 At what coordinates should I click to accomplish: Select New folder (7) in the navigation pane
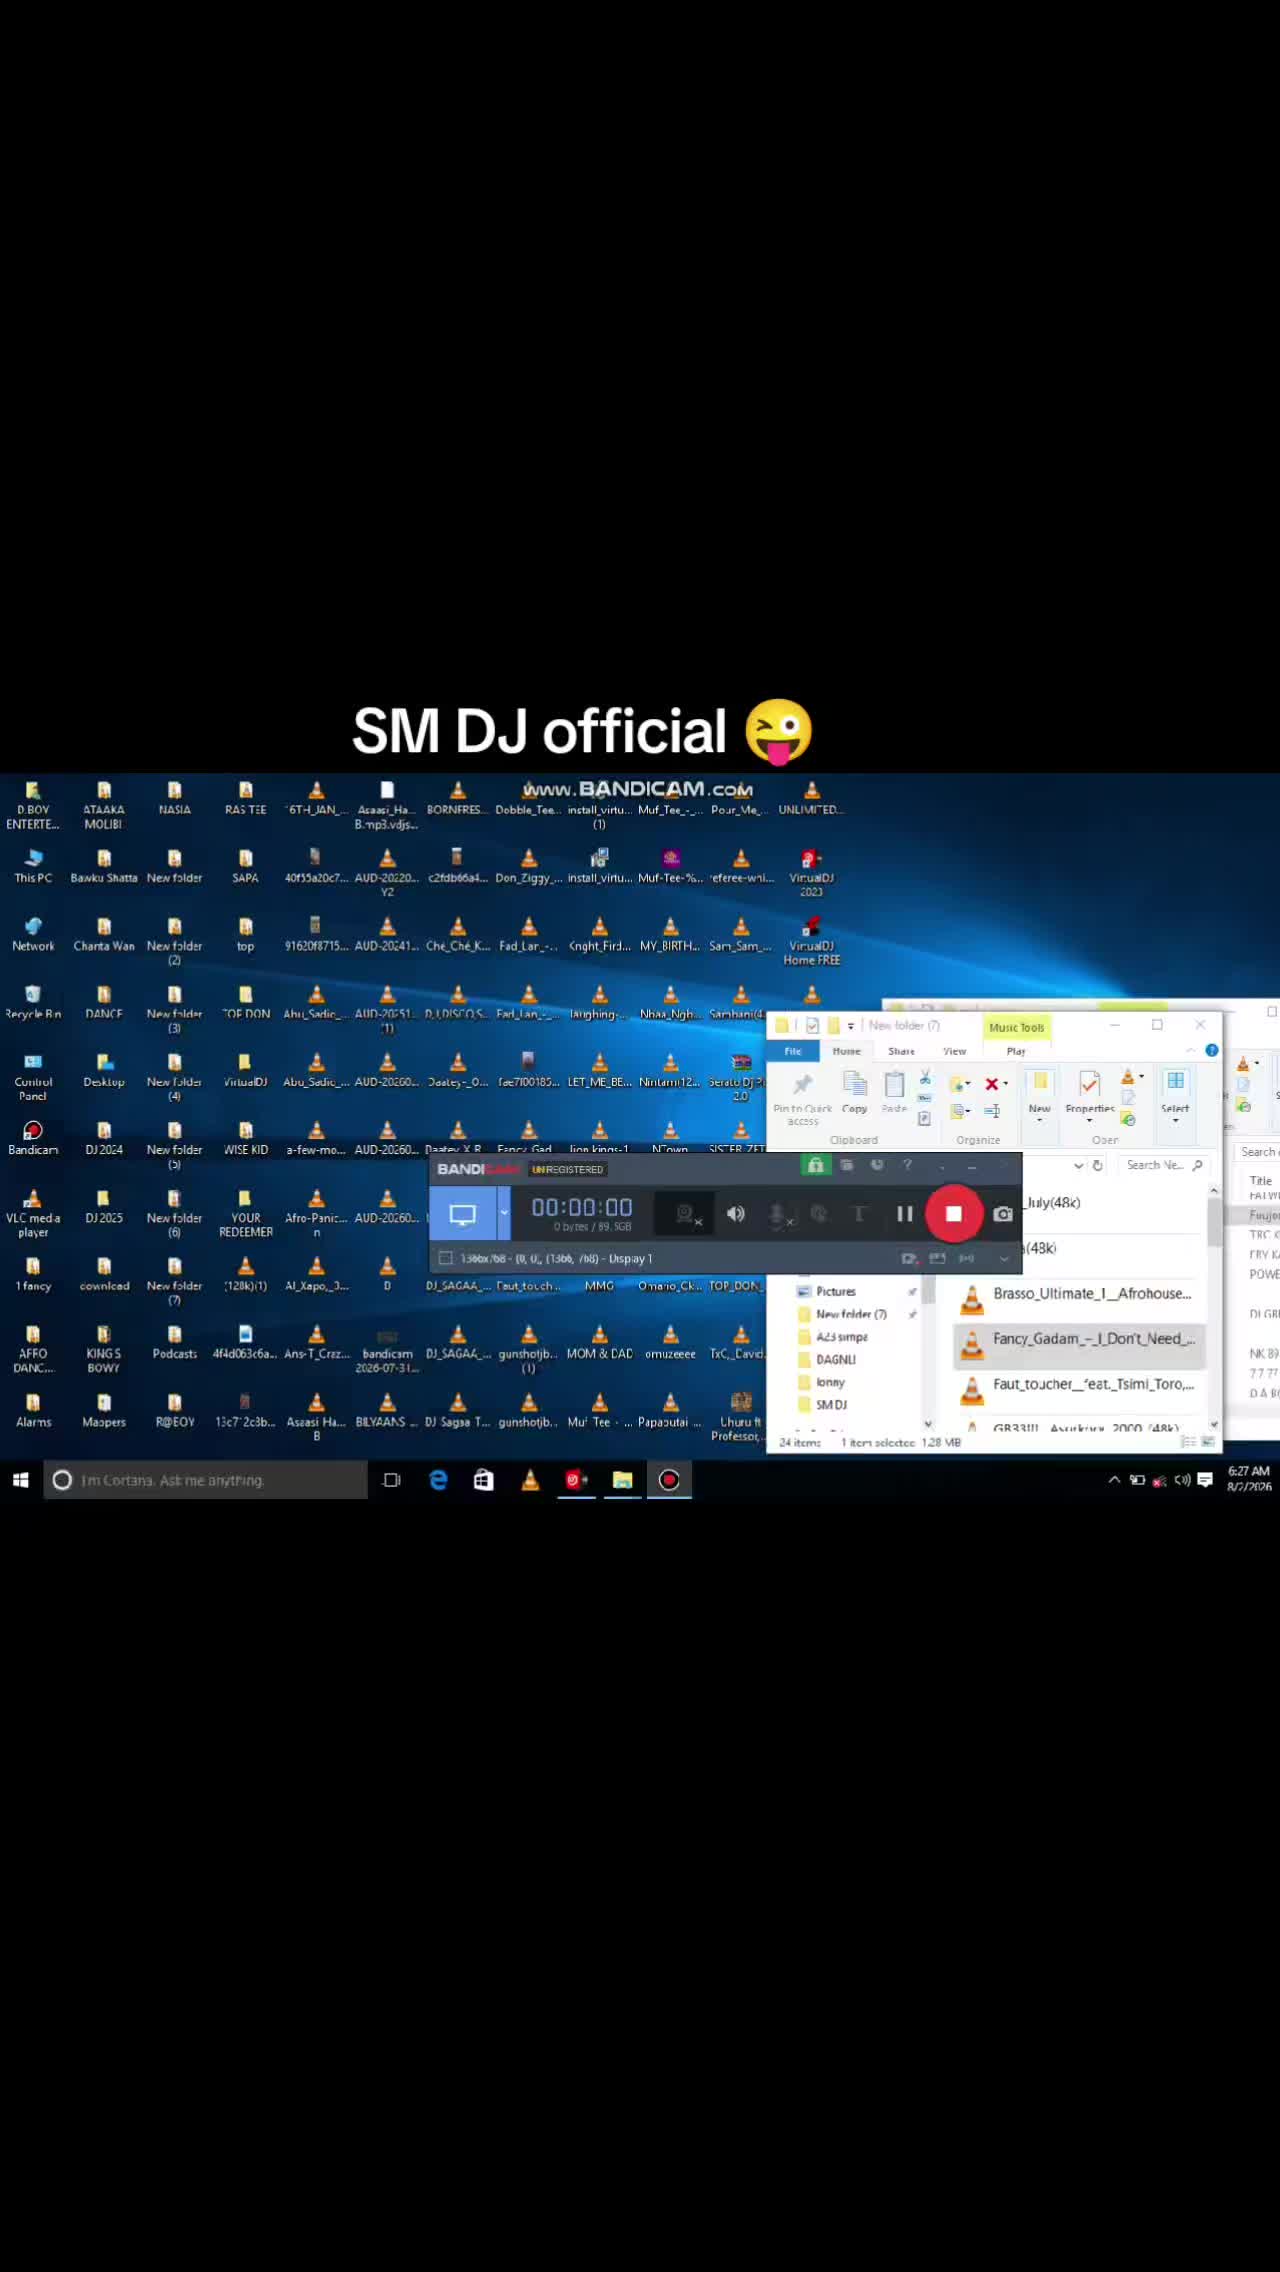coord(841,1314)
